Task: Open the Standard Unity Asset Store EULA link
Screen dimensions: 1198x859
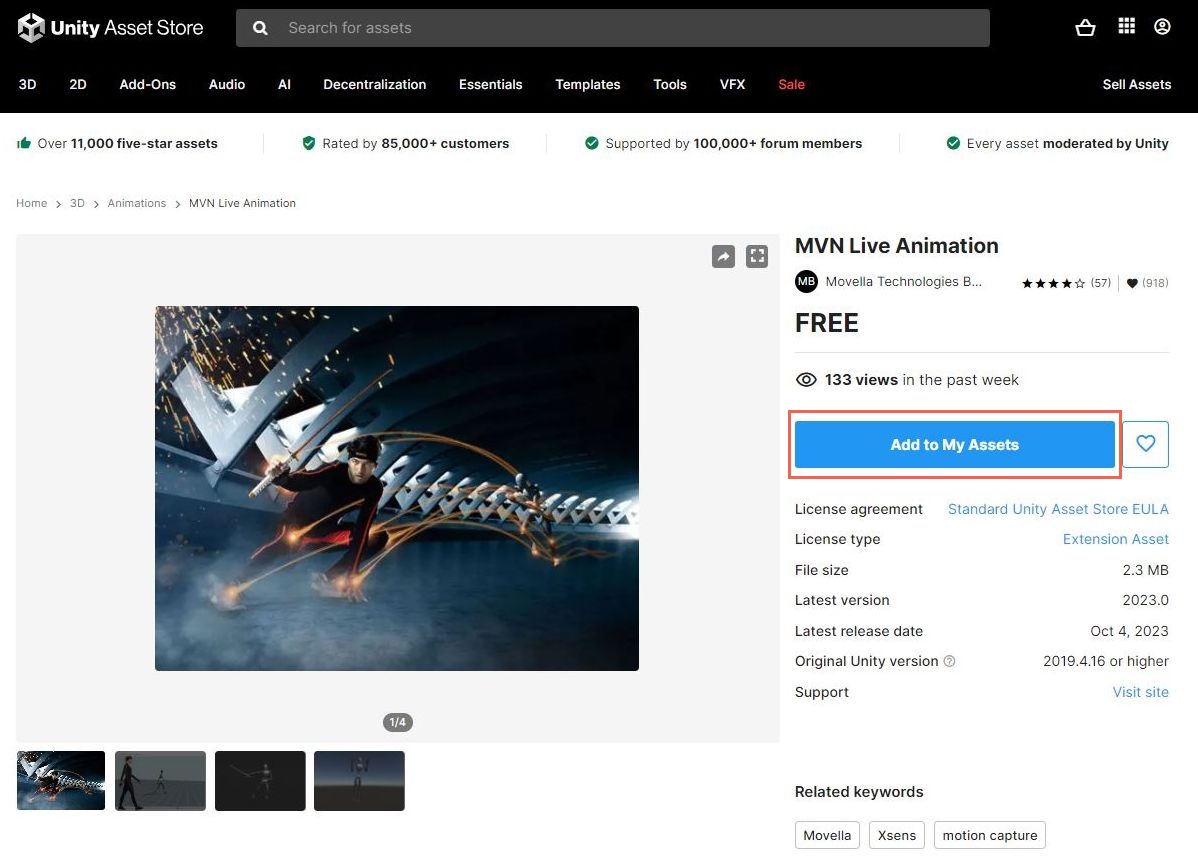Action: 1058,509
